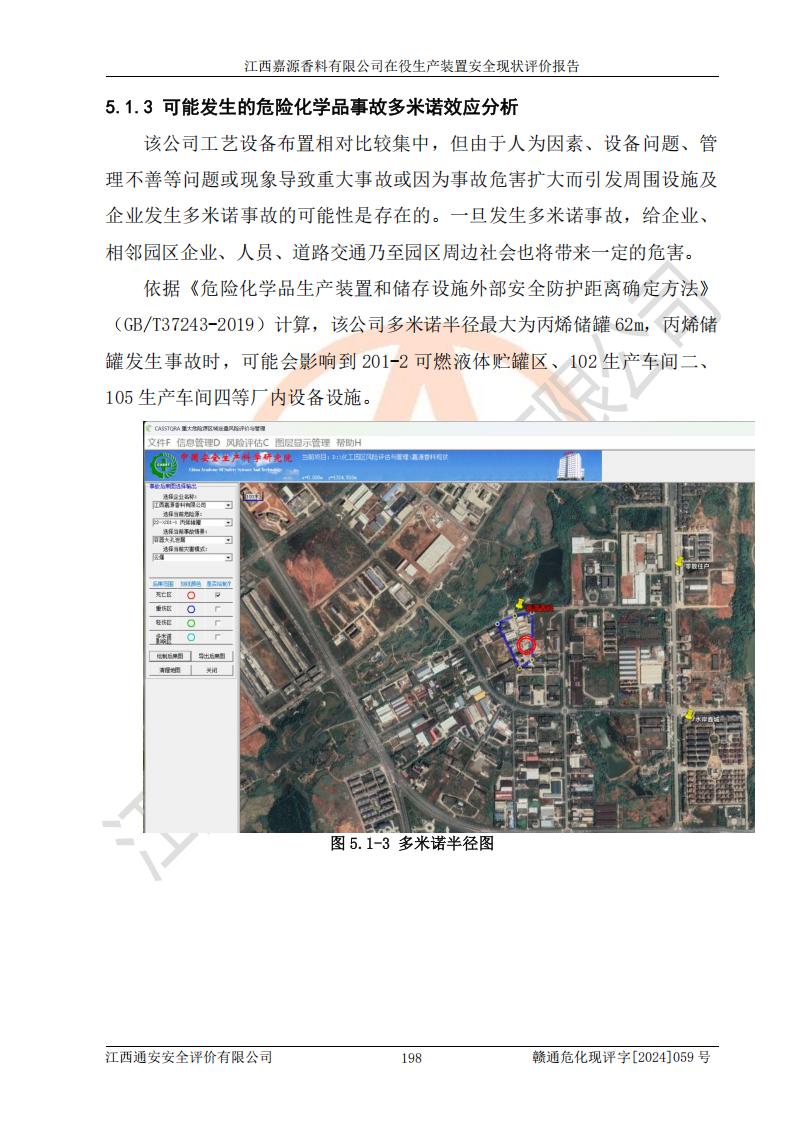794x1123 pixels.
Task: Enable the 轻伤区 display checkbox
Action: pos(217,622)
